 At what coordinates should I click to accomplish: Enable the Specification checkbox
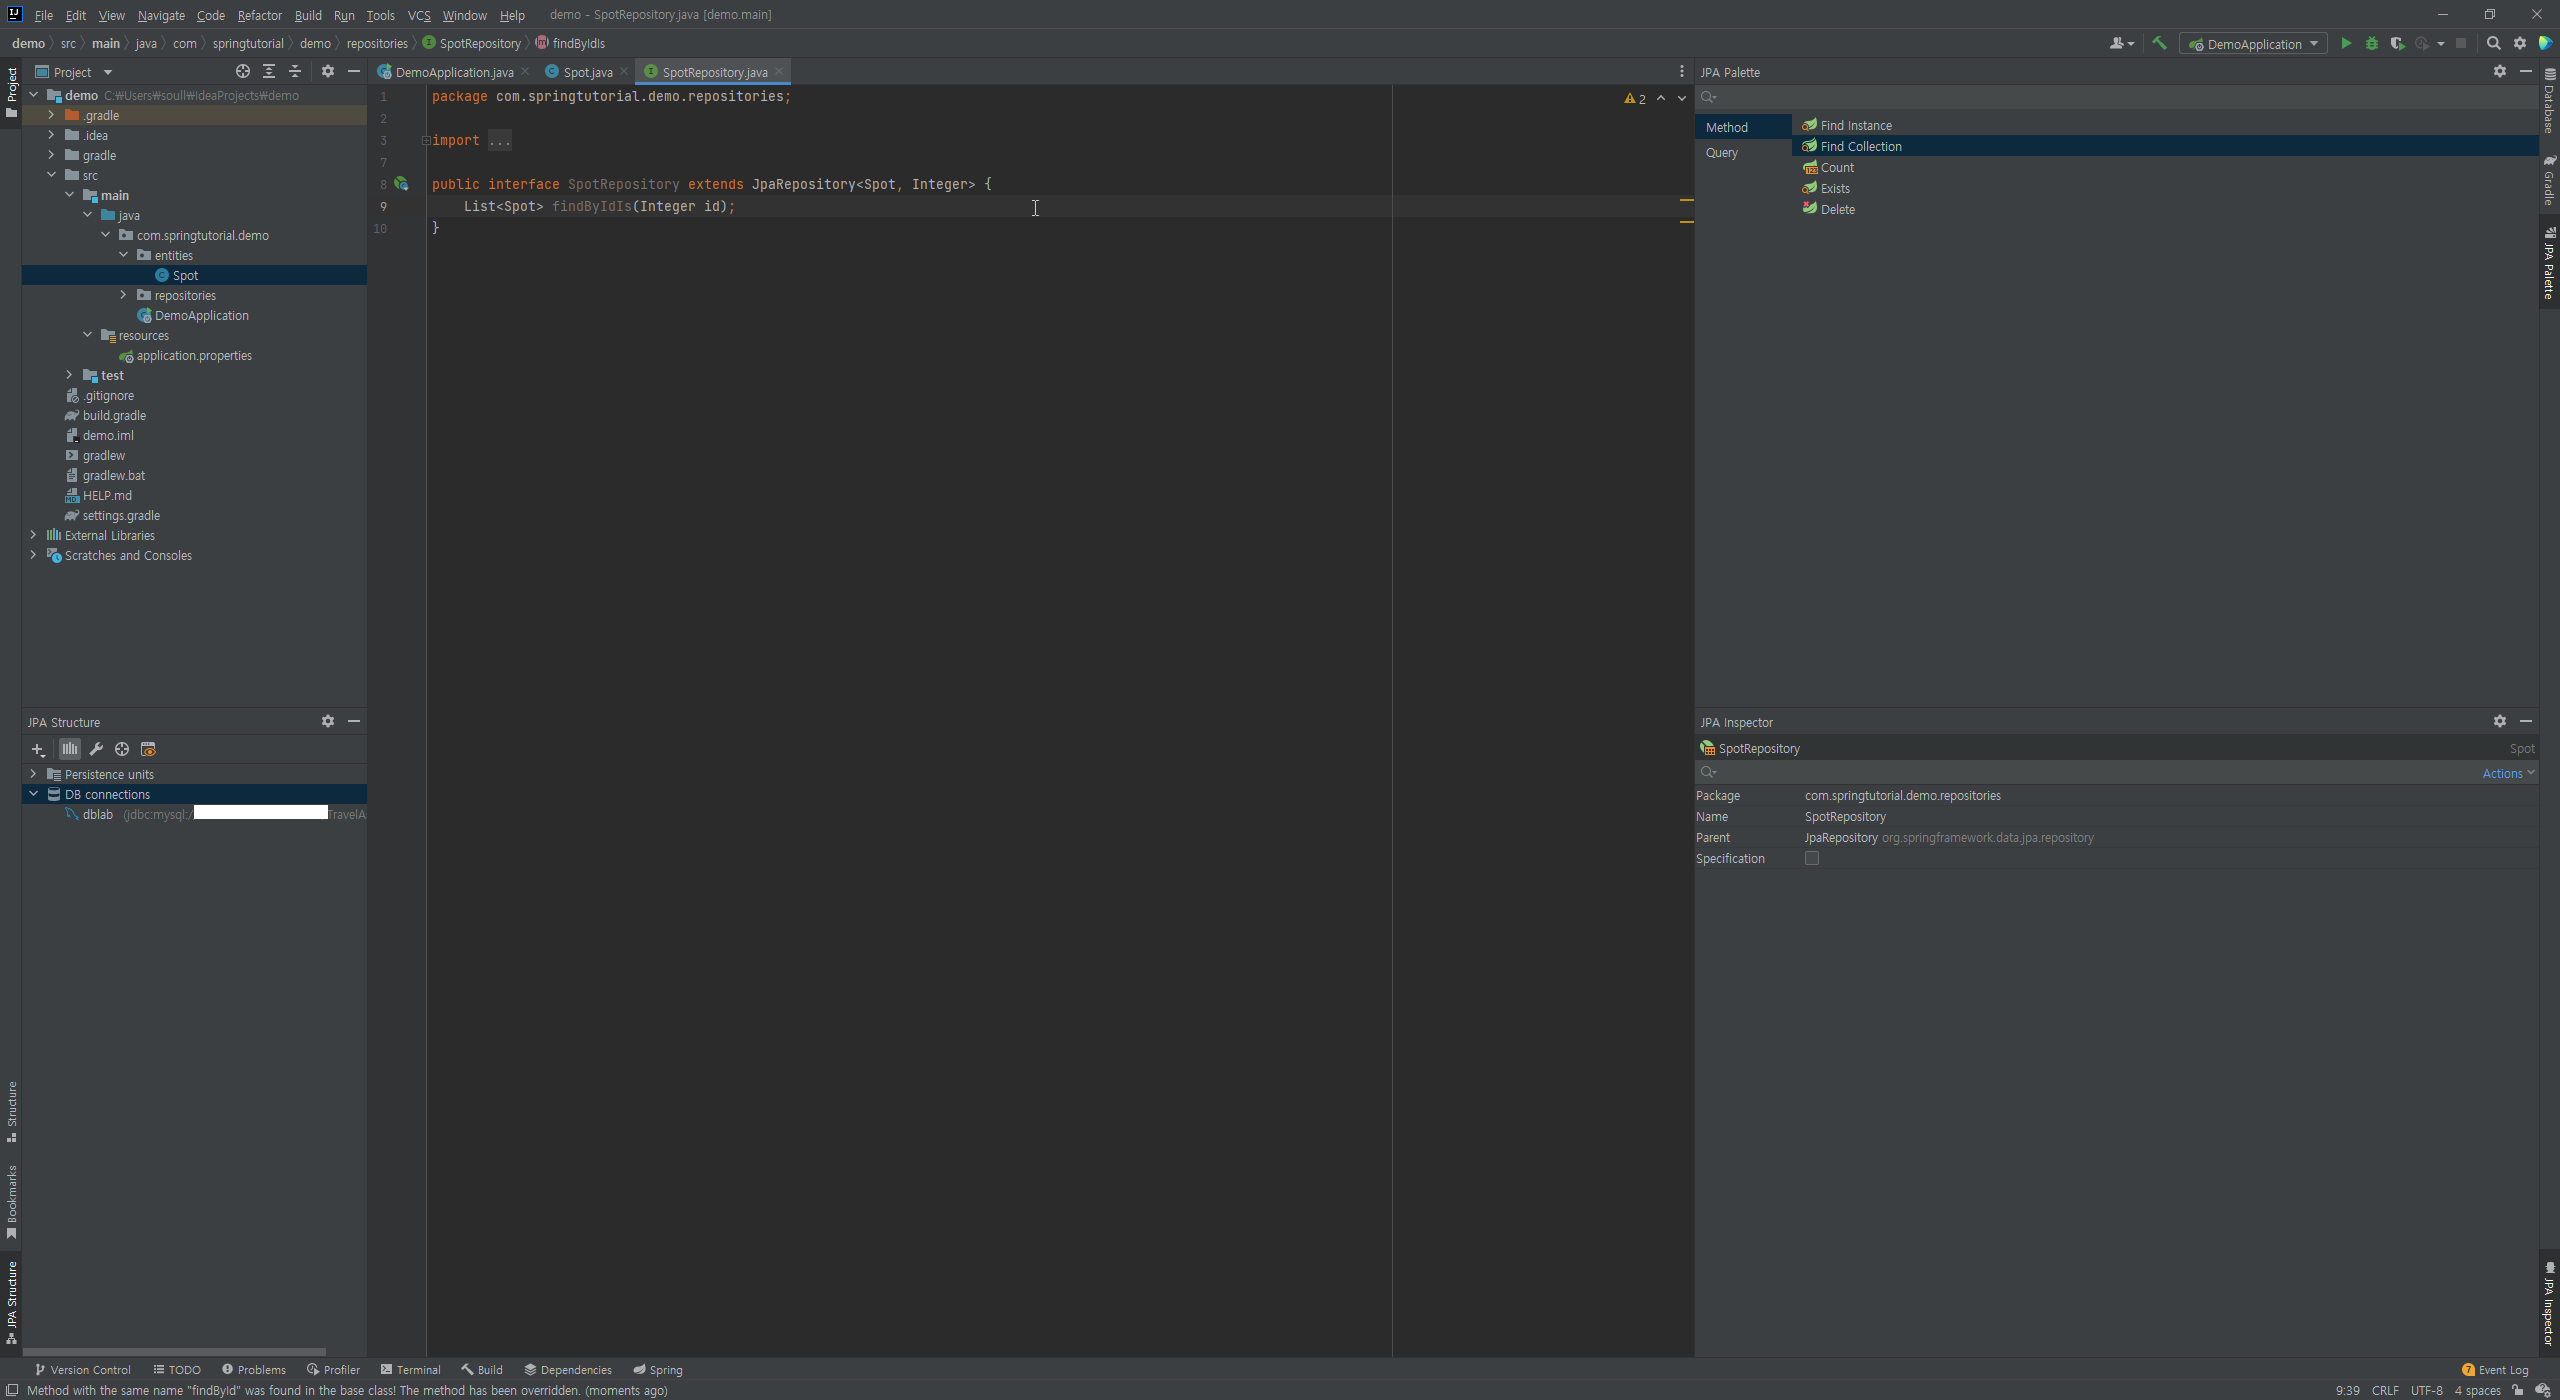point(1811,858)
